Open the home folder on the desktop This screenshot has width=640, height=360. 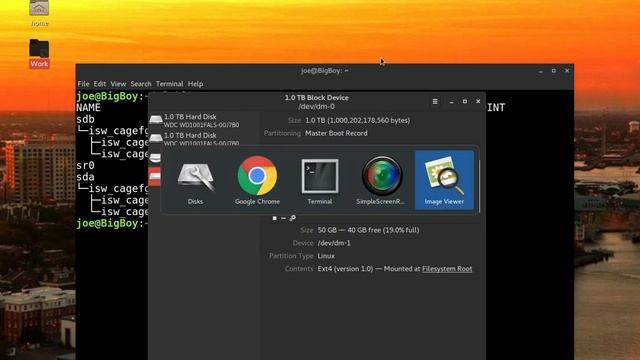[39, 13]
